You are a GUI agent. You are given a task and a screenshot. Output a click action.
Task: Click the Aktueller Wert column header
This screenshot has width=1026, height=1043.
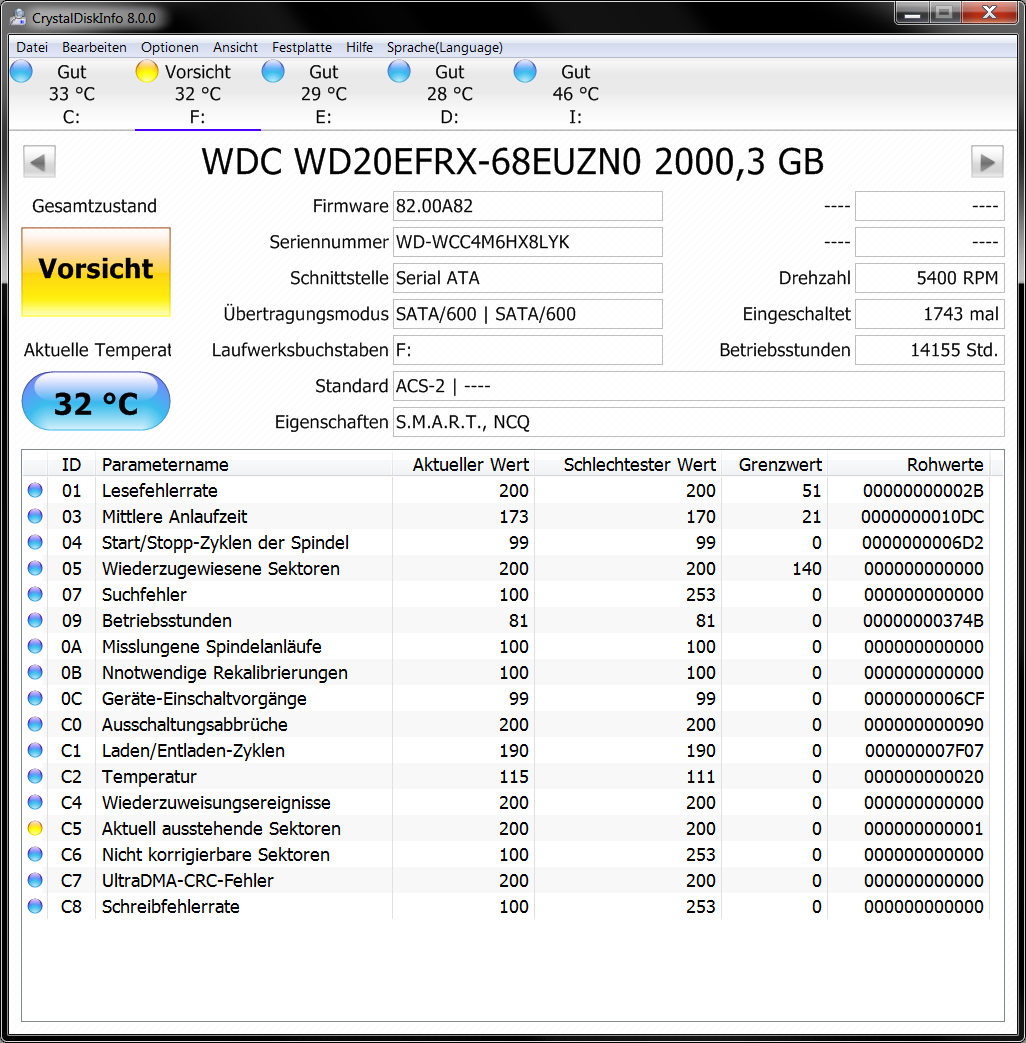[x=463, y=464]
